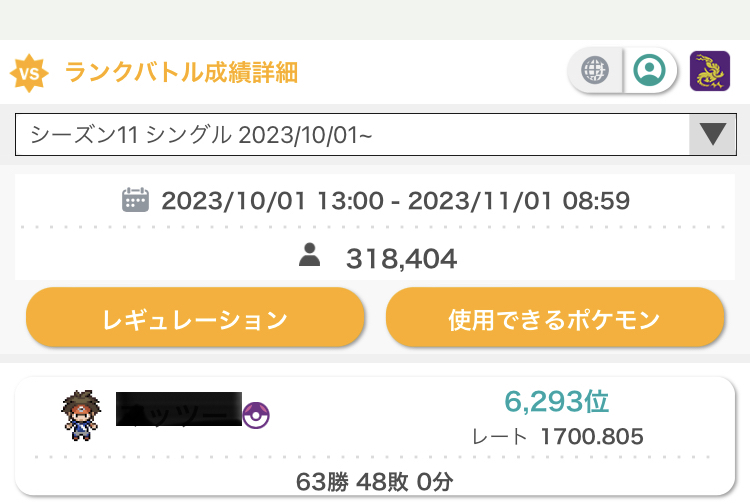Viewport: 750px width, 504px height.
Task: Open the レギュレーション button
Action: click(x=195, y=320)
